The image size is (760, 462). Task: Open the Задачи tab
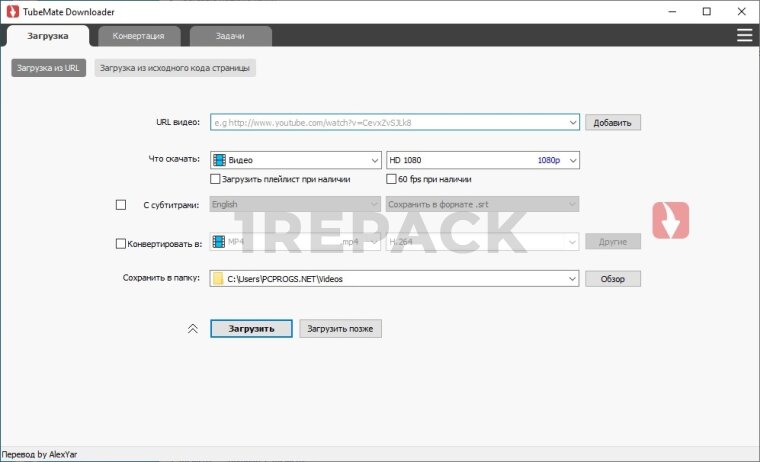point(230,36)
